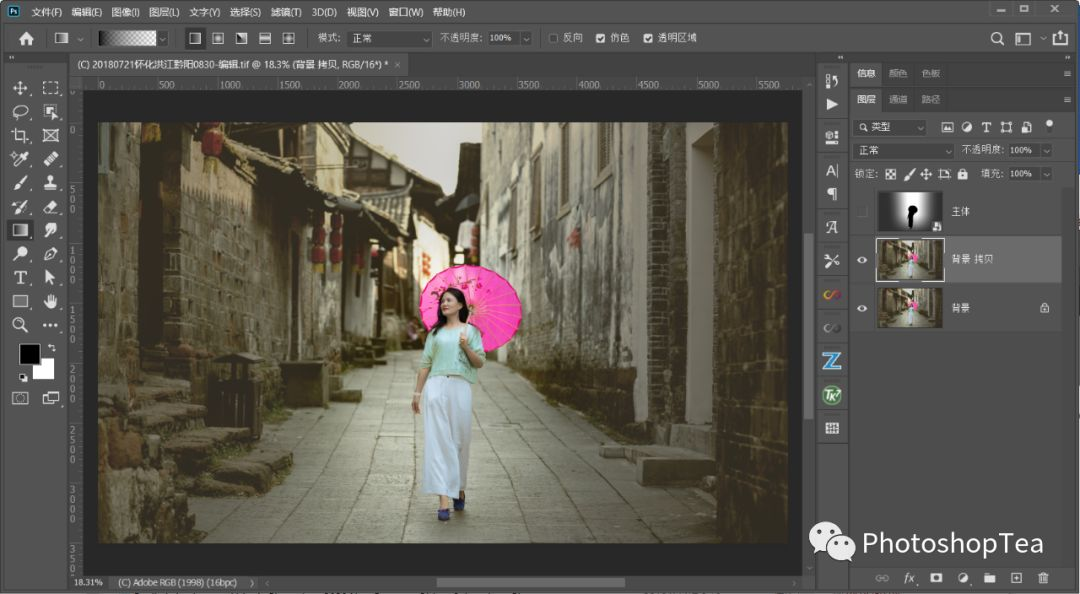This screenshot has width=1080, height=594.
Task: Choose the Crop tool
Action: 20,135
